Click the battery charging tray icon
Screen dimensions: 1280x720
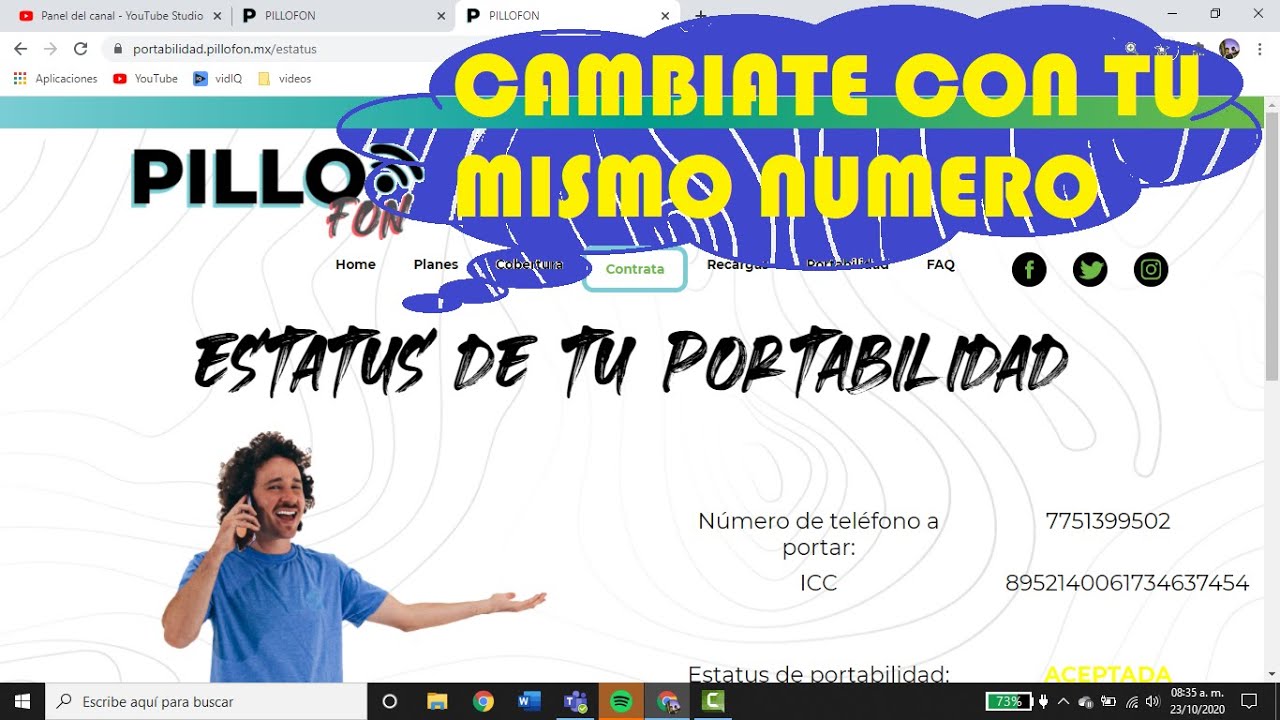coord(1108,701)
